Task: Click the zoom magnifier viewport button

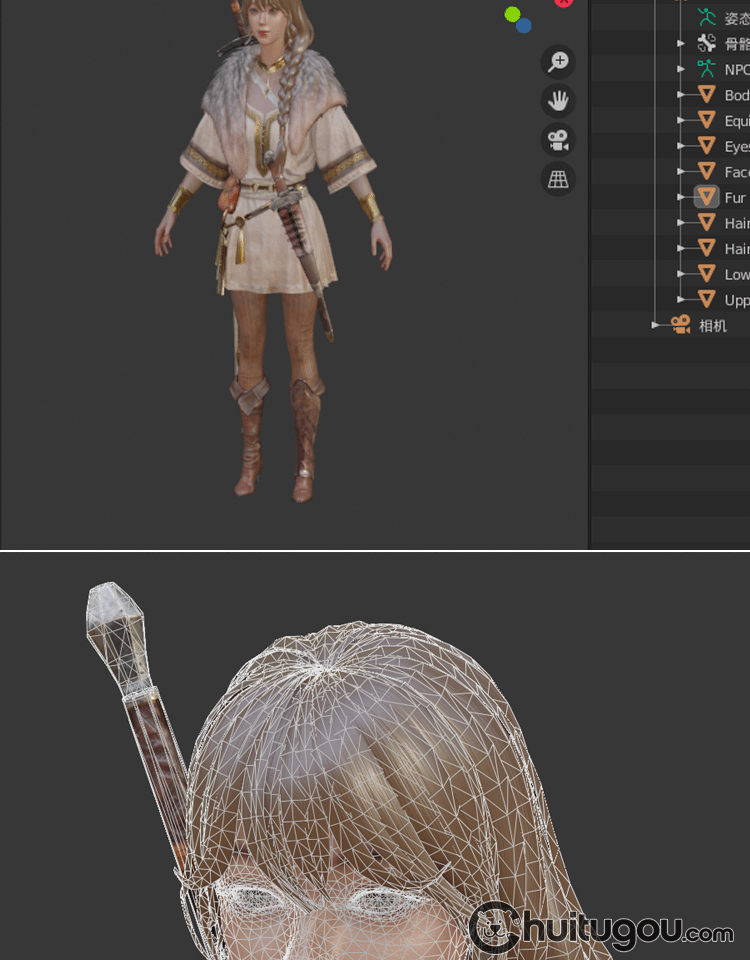Action: tap(558, 62)
